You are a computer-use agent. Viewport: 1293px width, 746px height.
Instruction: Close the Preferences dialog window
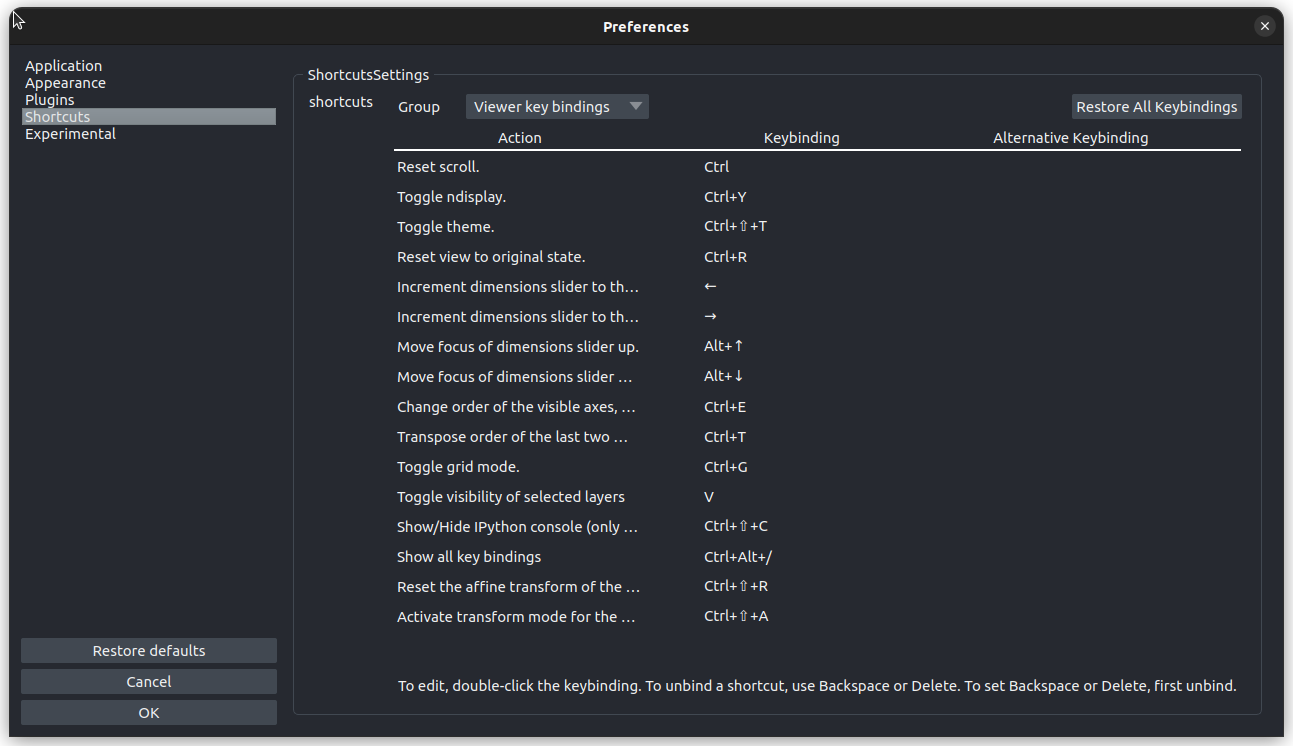pos(1265,27)
